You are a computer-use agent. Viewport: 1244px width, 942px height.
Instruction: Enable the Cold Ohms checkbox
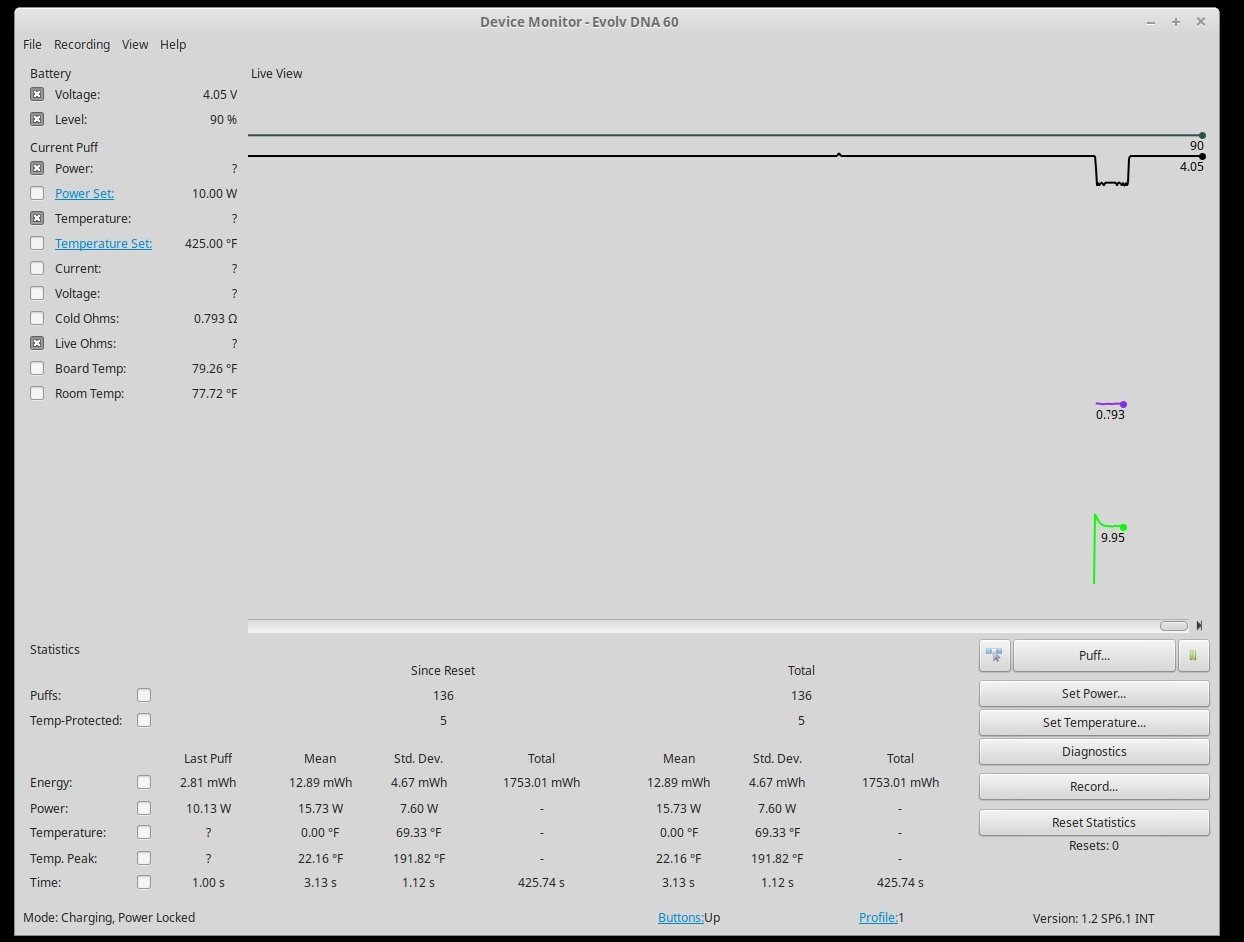(37, 318)
